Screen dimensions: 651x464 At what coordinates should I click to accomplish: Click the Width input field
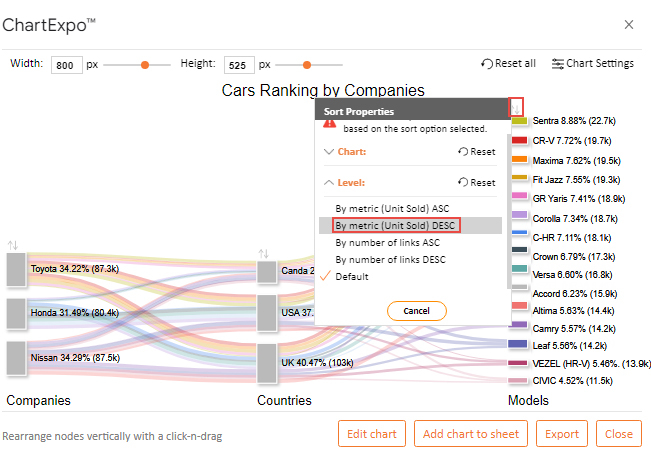pyautogui.click(x=66, y=65)
